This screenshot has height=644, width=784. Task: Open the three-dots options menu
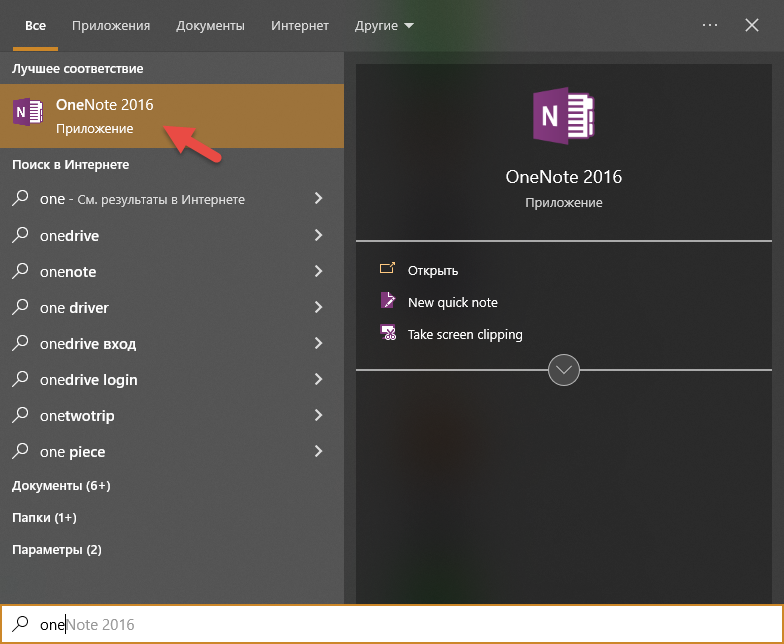click(710, 25)
